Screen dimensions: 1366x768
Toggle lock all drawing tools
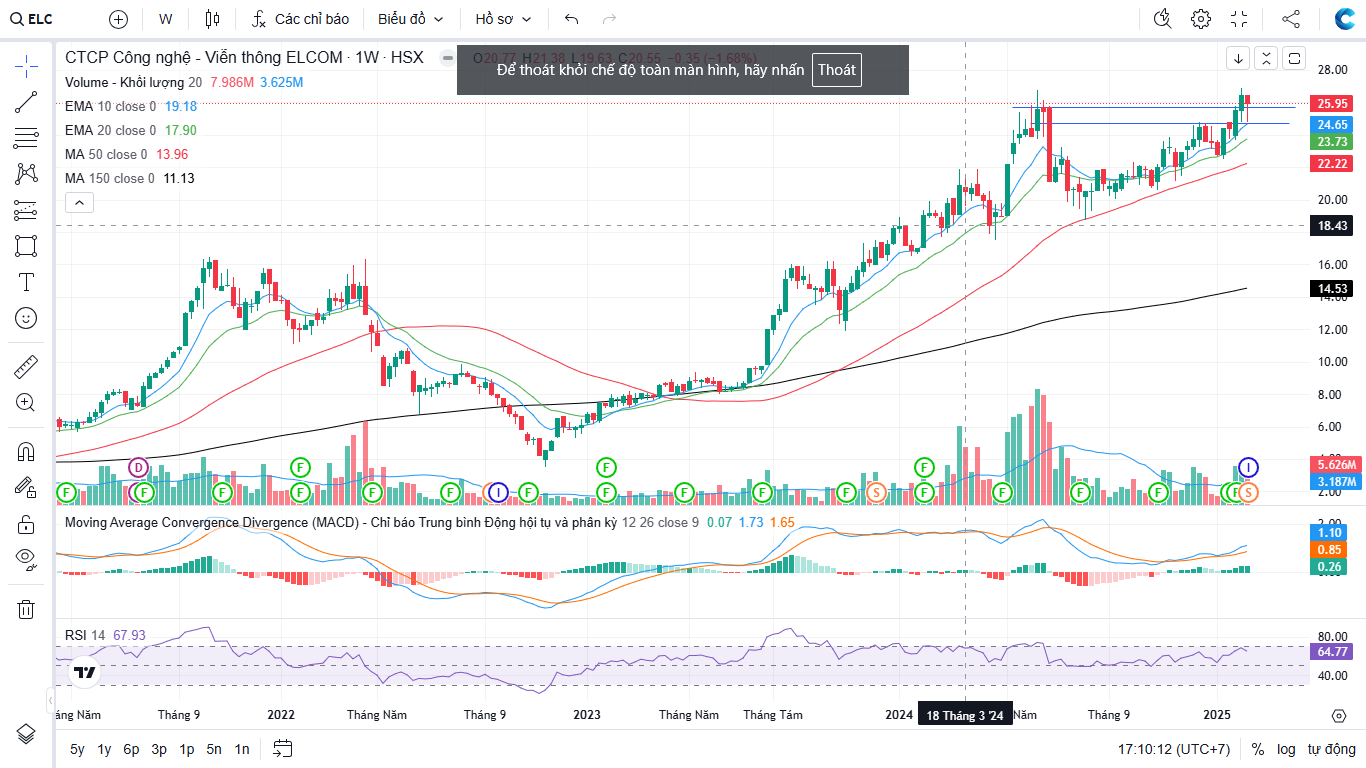click(x=26, y=523)
